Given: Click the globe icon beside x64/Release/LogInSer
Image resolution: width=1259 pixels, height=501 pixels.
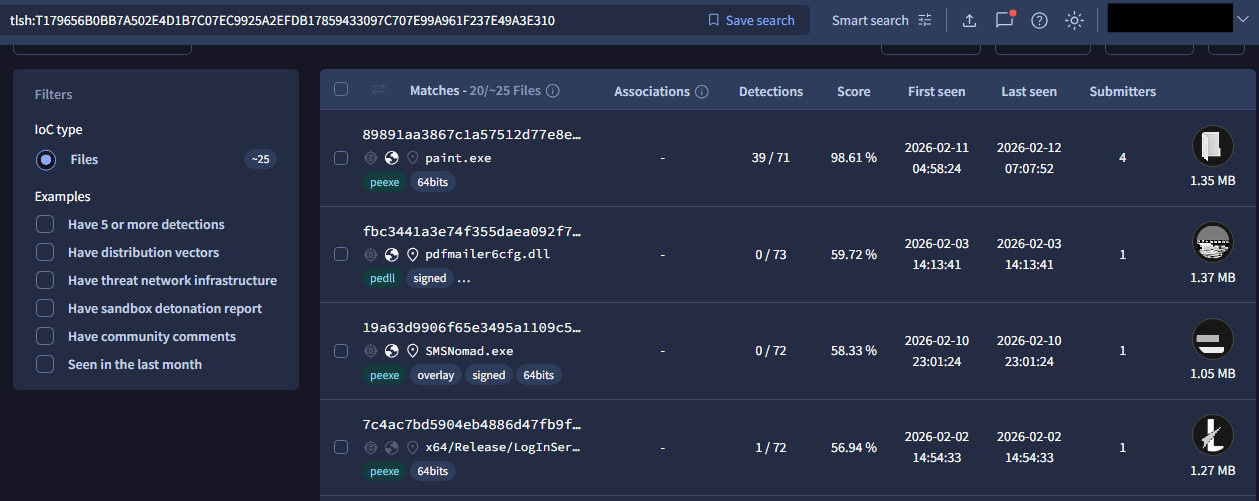Looking at the screenshot, I should tap(391, 447).
